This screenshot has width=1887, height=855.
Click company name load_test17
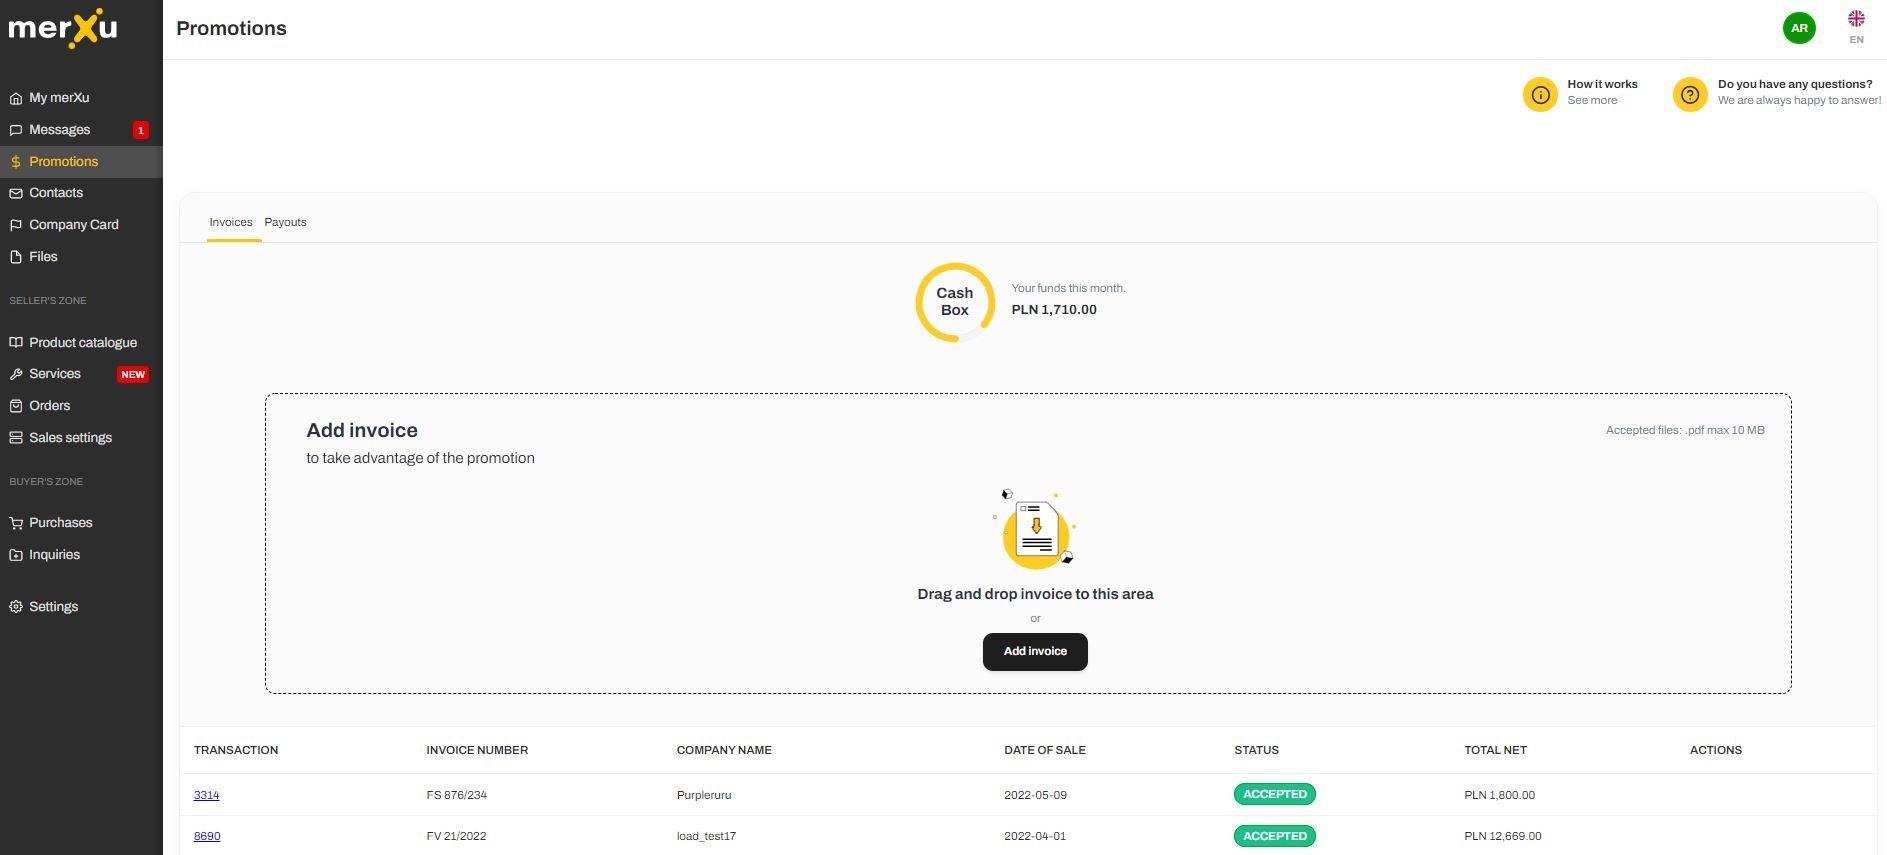pyautogui.click(x=706, y=836)
